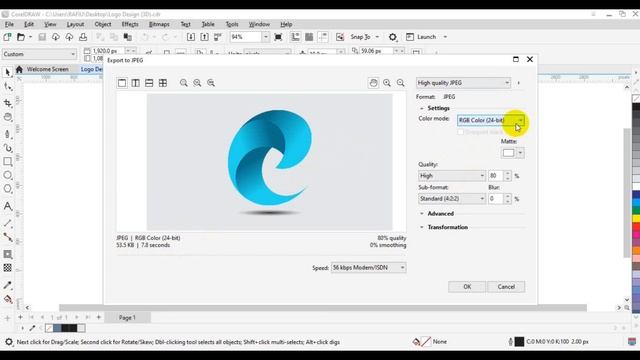Pick yellow swatch in color palette
The width and height of the screenshot is (640, 360).
coord(636,219)
